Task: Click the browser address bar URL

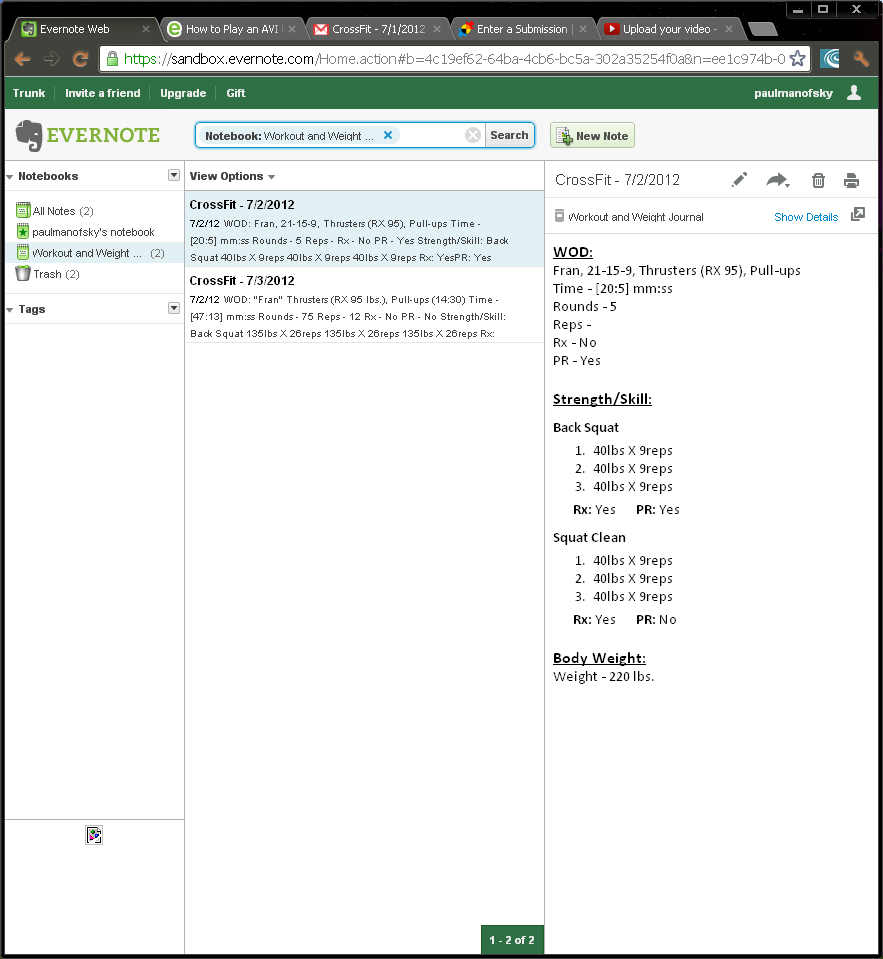Action: [x=454, y=59]
